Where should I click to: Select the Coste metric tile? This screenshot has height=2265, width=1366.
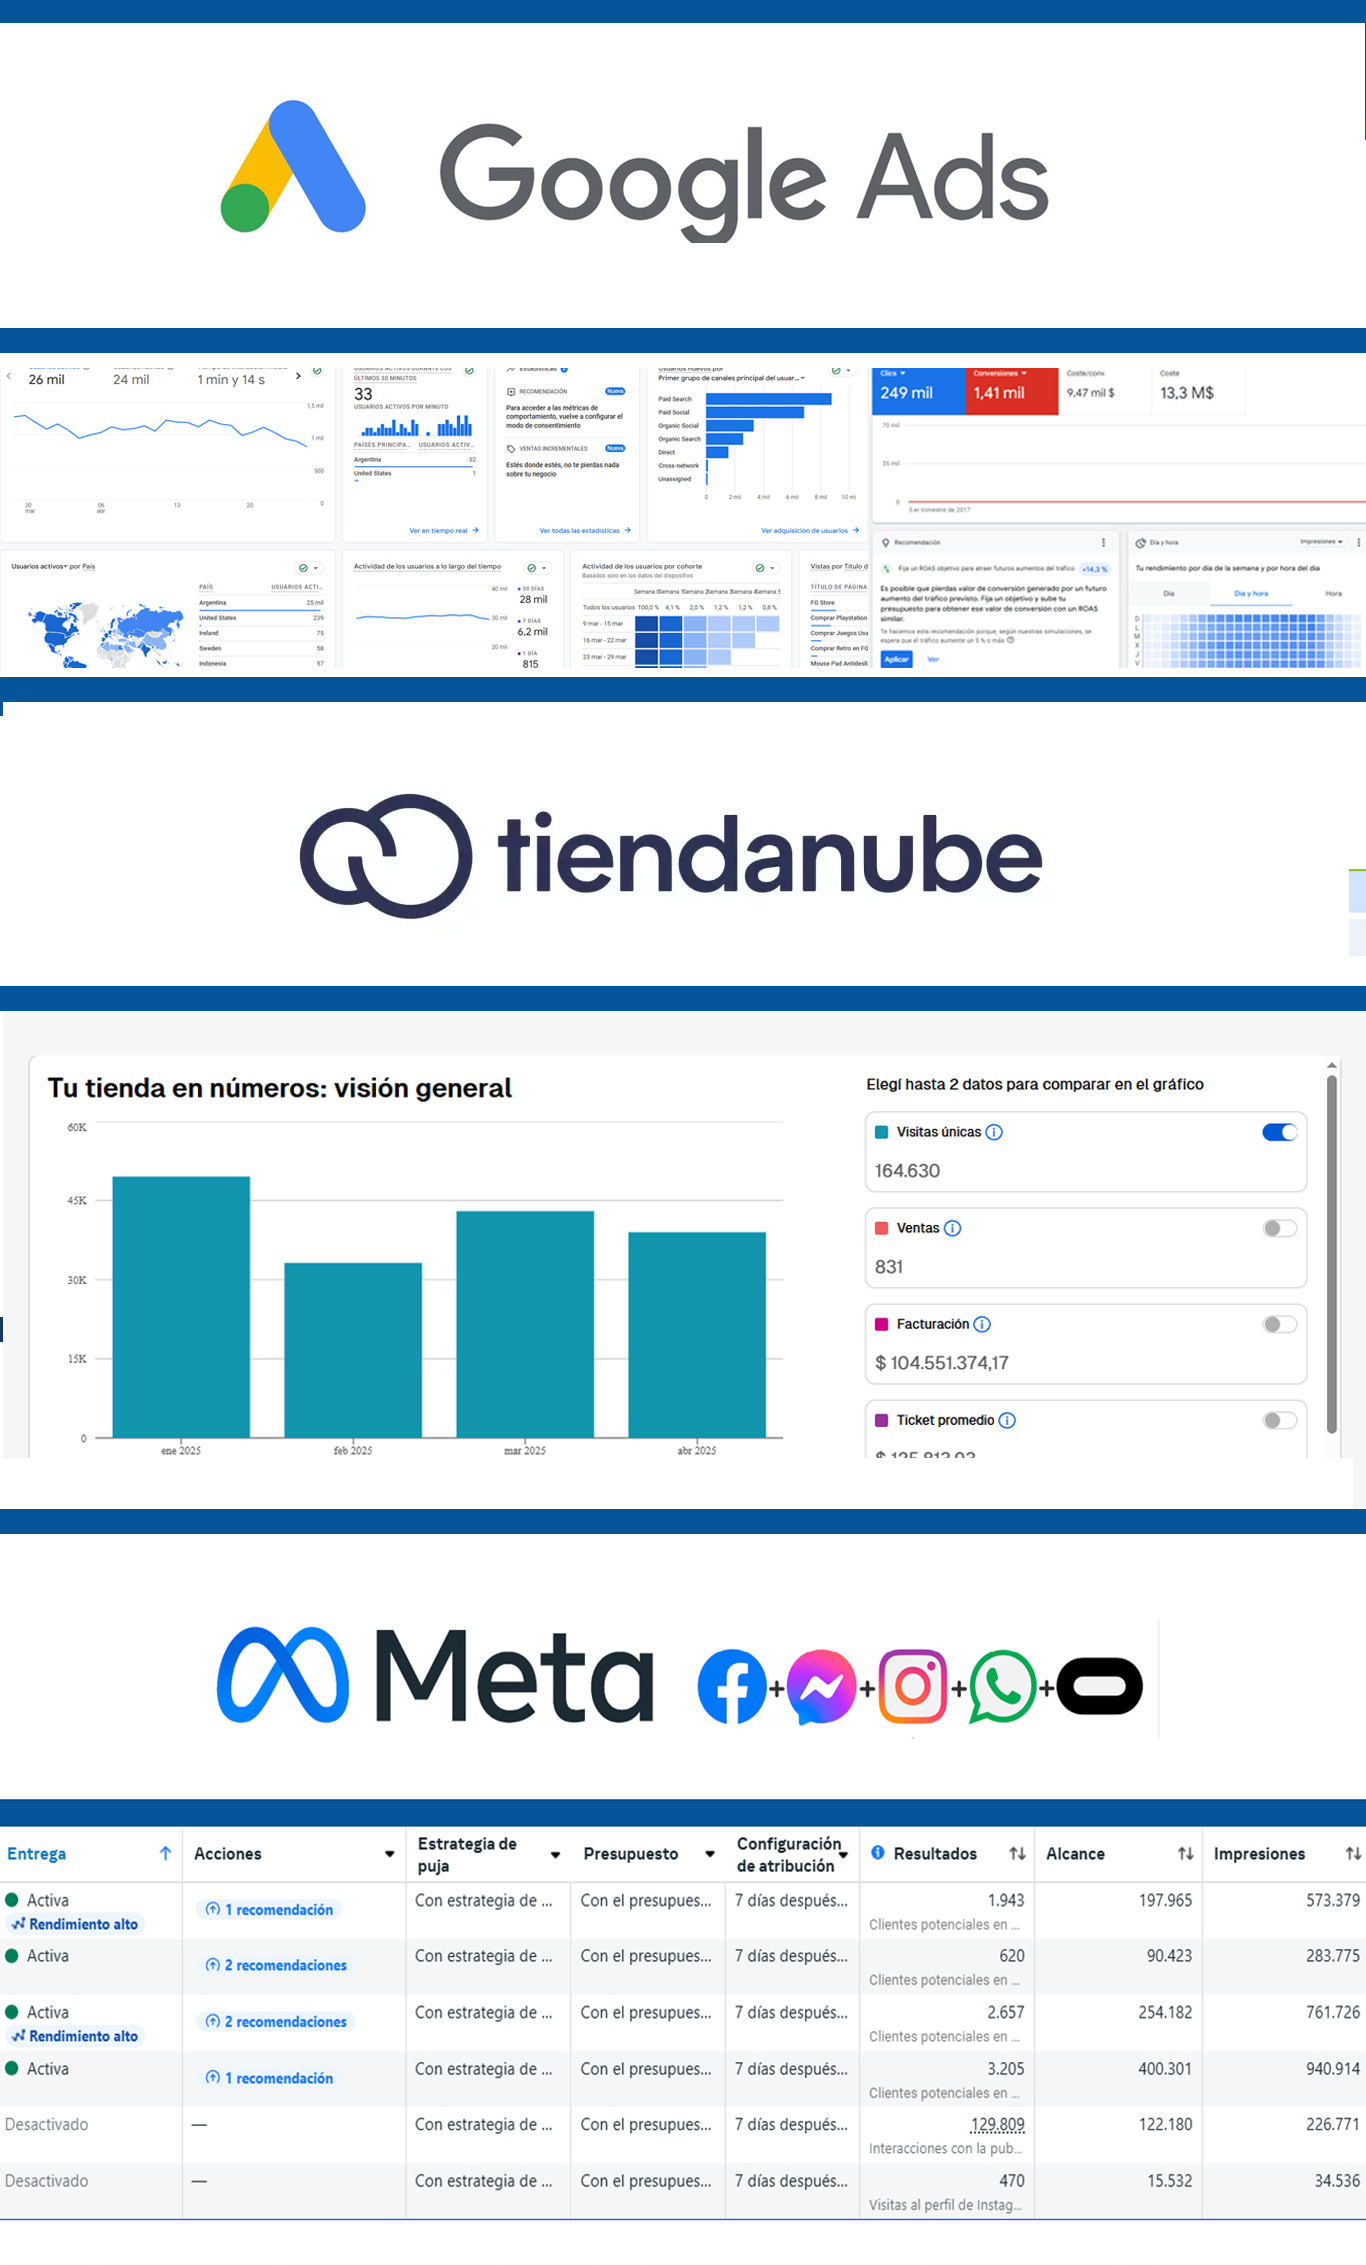point(1198,390)
